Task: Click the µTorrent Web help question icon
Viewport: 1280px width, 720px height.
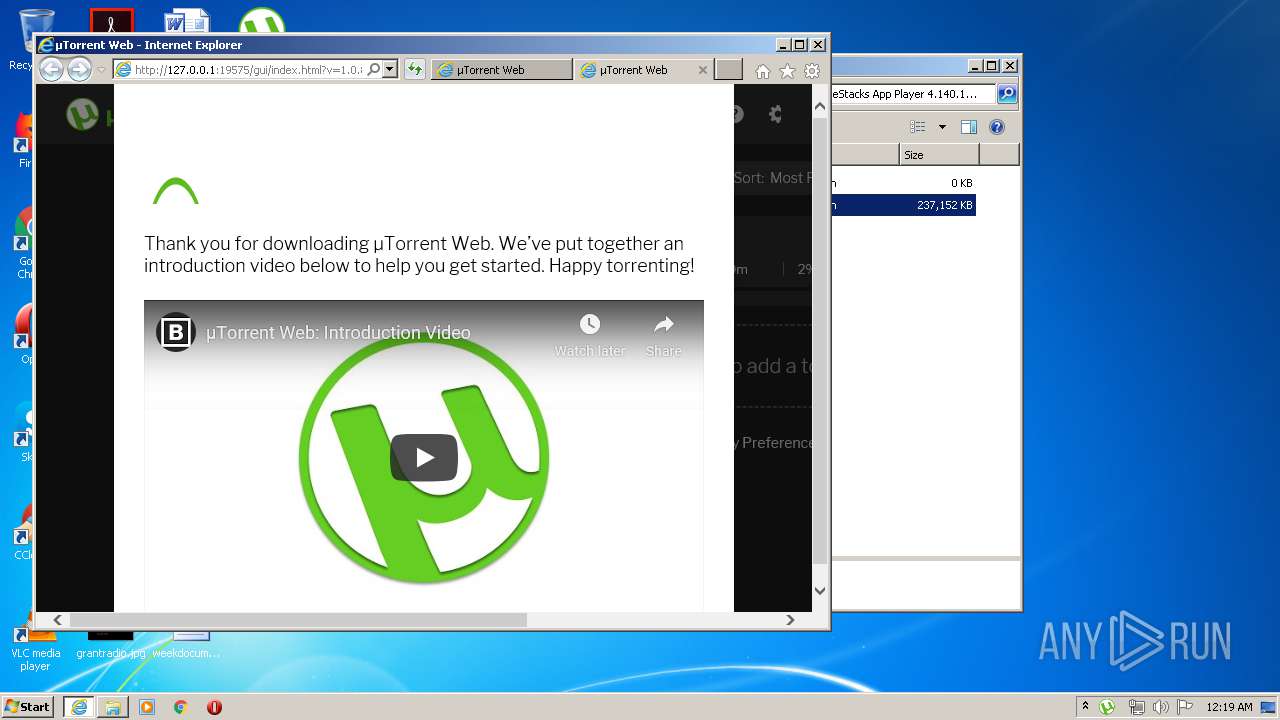Action: click(x=738, y=114)
